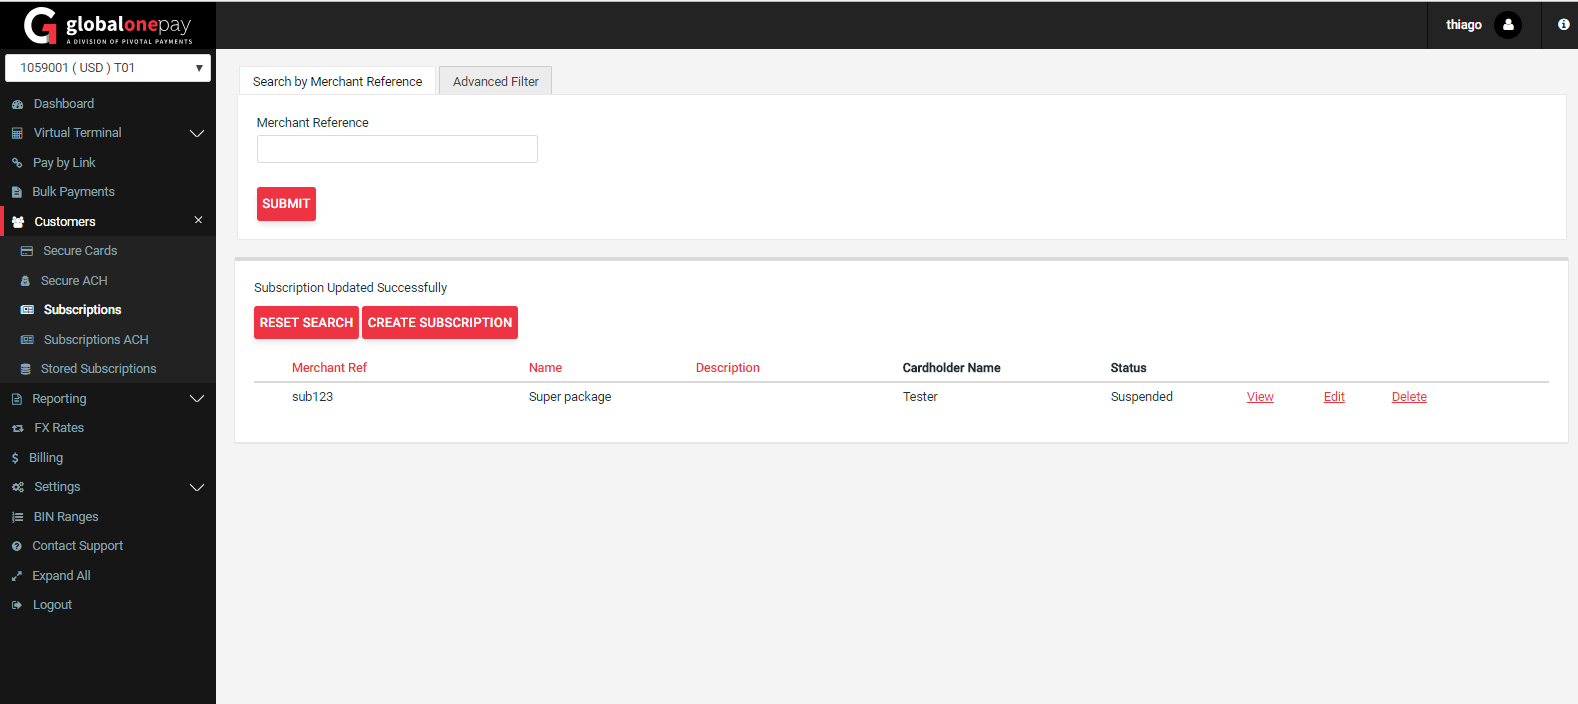The width and height of the screenshot is (1578, 704).
Task: Click the thiago username in header
Action: [x=1464, y=25]
